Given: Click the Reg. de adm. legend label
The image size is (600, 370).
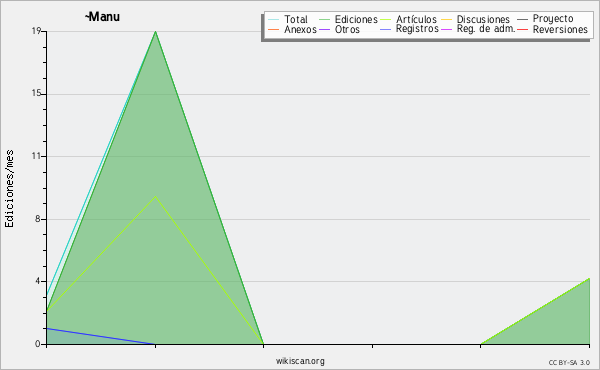Looking at the screenshot, I should pyautogui.click(x=486, y=29).
